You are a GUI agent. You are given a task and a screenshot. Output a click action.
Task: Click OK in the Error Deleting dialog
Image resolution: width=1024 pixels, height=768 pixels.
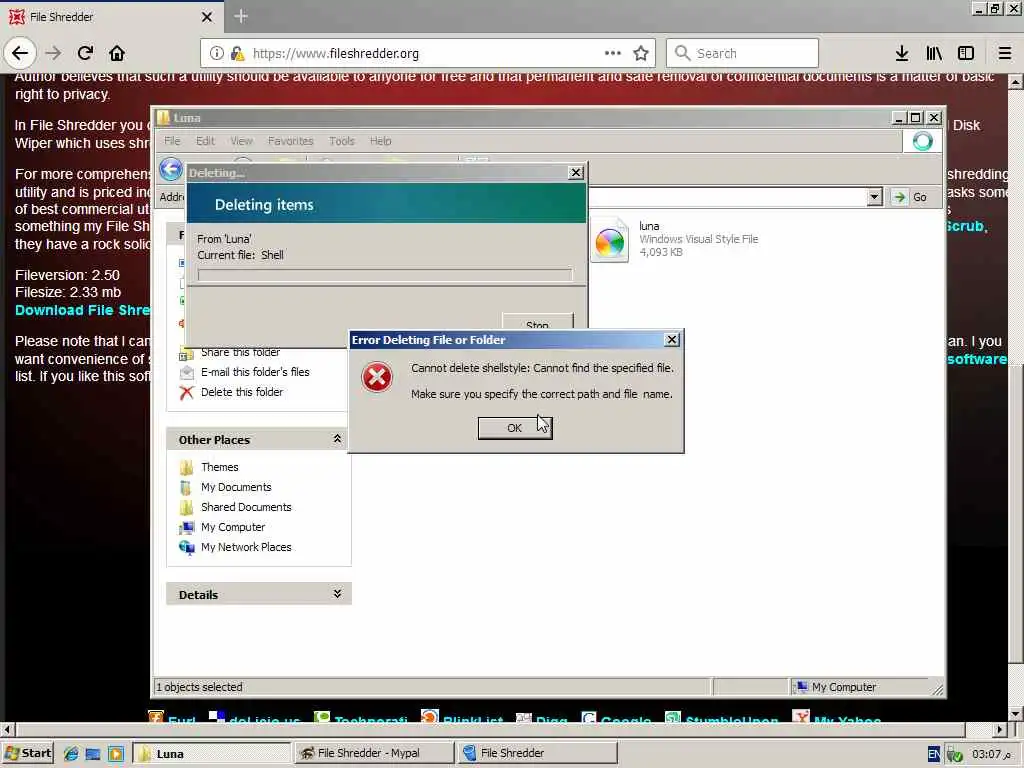515,428
